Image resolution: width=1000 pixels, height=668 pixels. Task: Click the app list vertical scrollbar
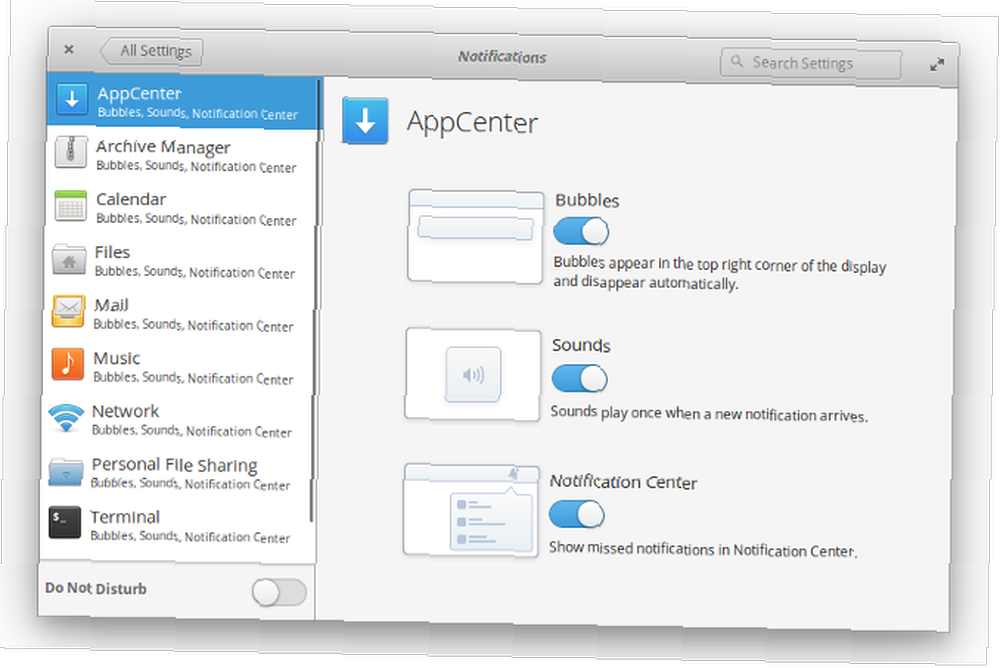tap(315, 300)
